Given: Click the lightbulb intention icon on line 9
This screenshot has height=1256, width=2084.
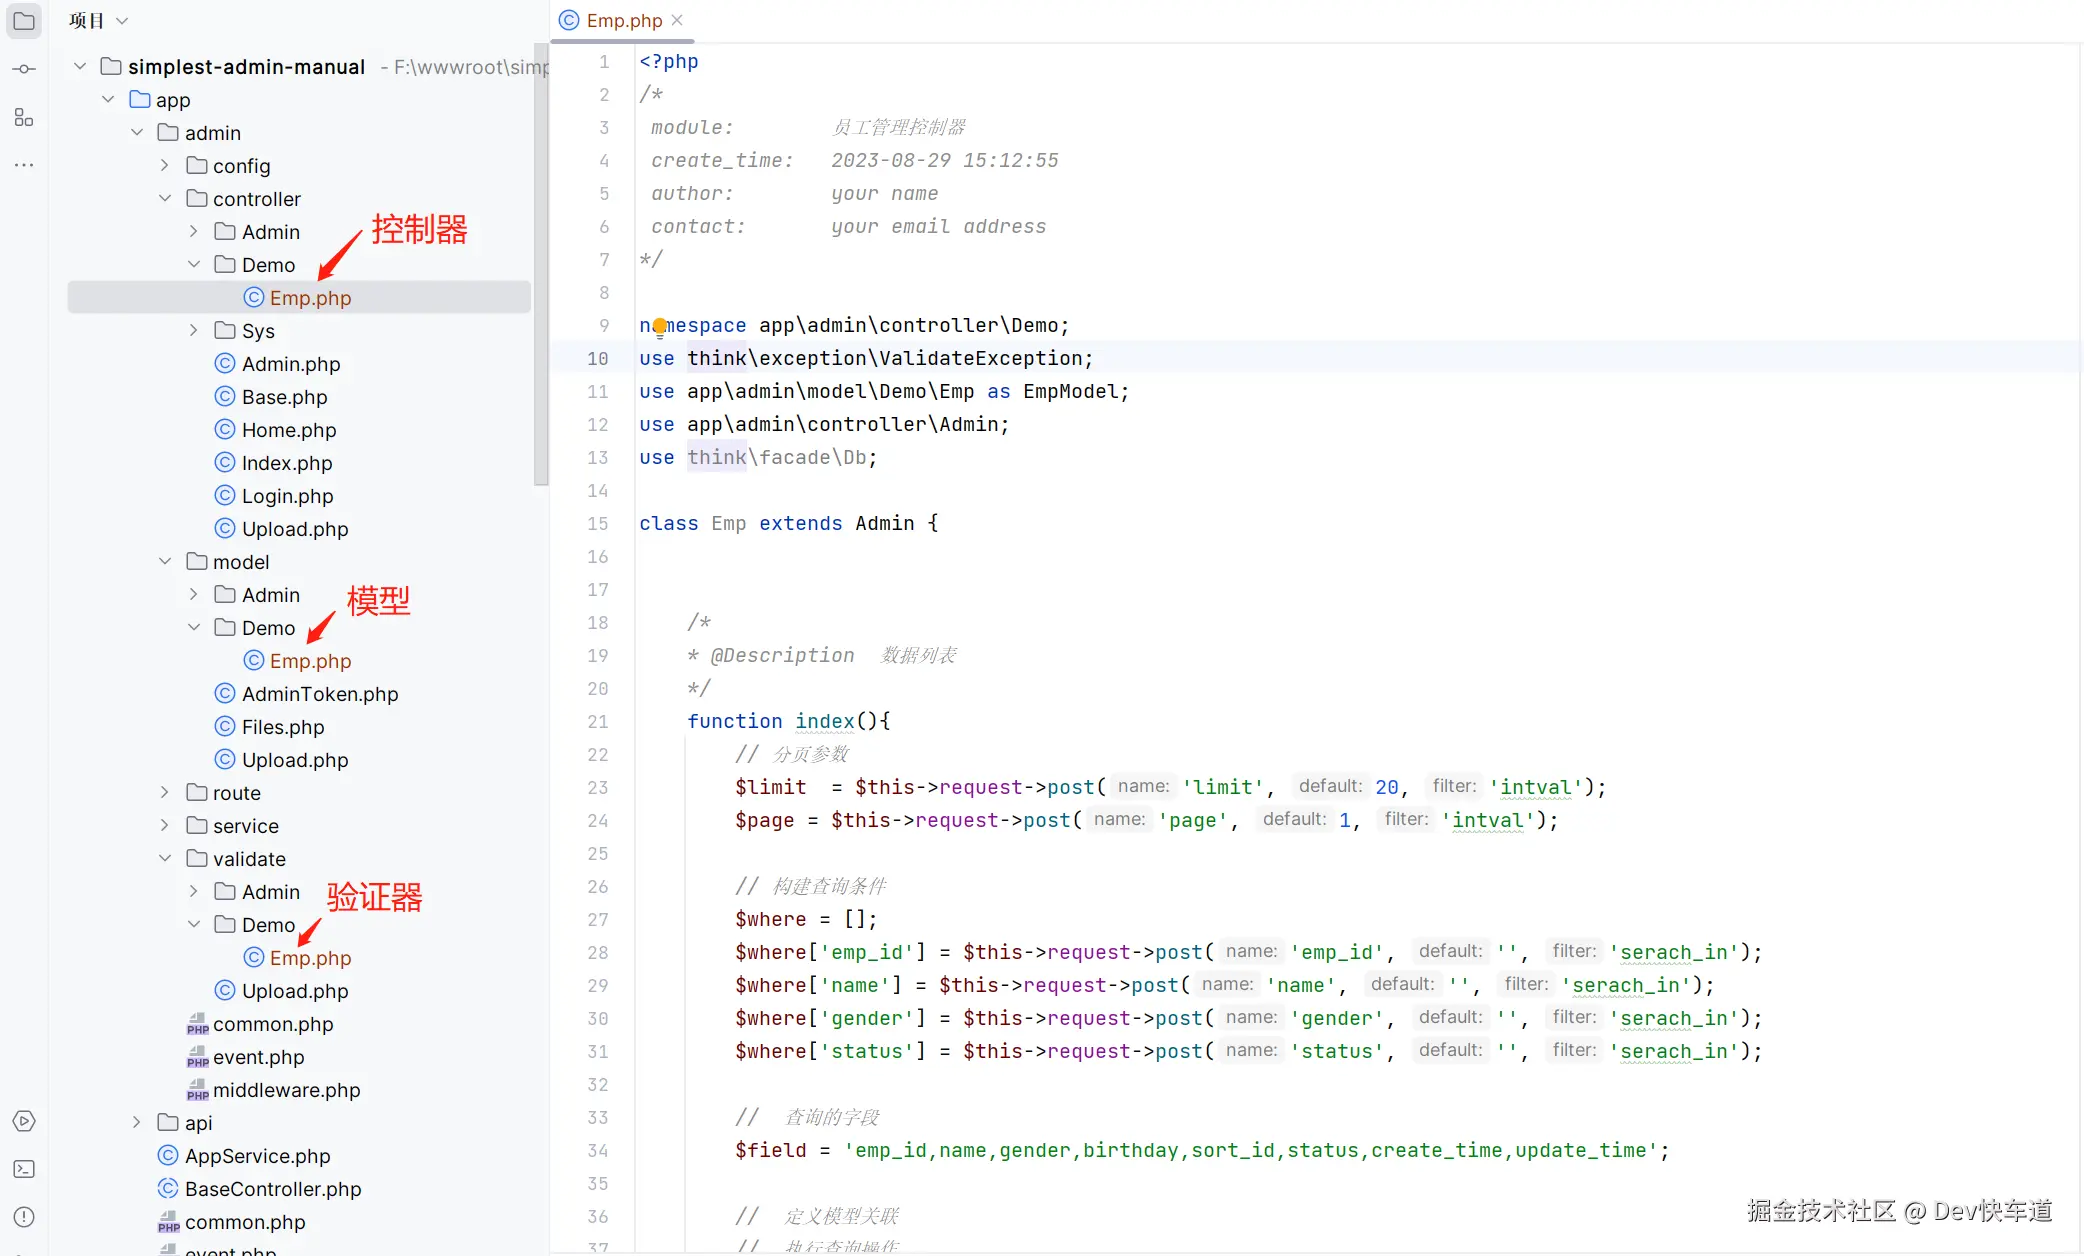Looking at the screenshot, I should click(x=660, y=325).
